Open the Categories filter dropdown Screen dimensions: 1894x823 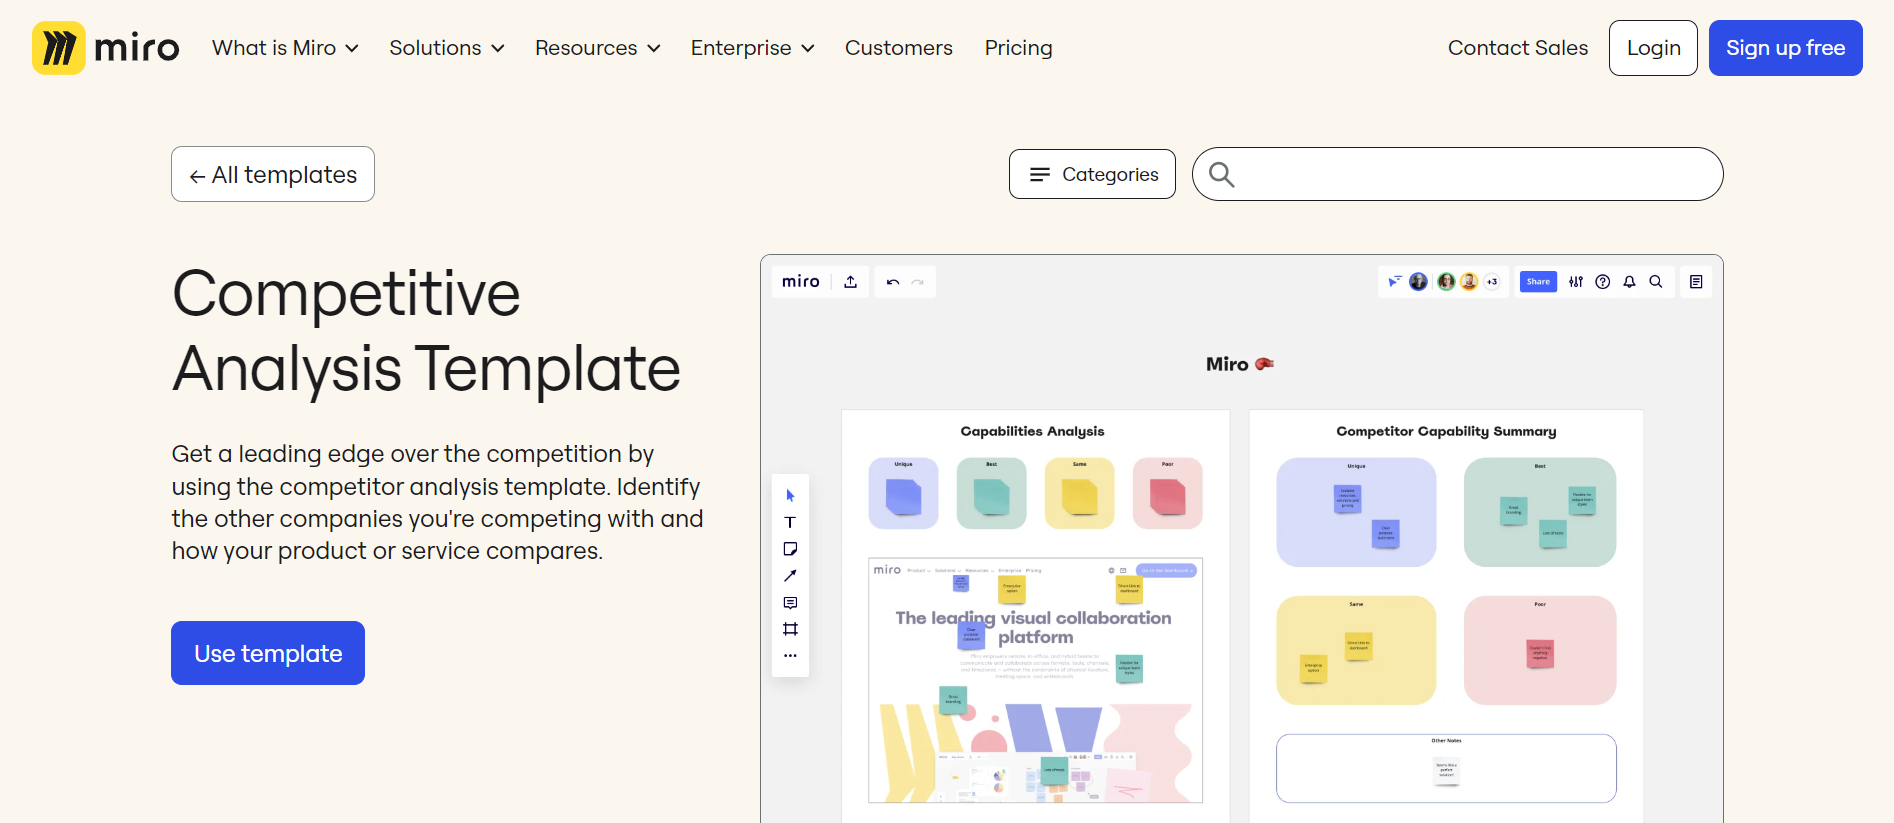[1092, 174]
